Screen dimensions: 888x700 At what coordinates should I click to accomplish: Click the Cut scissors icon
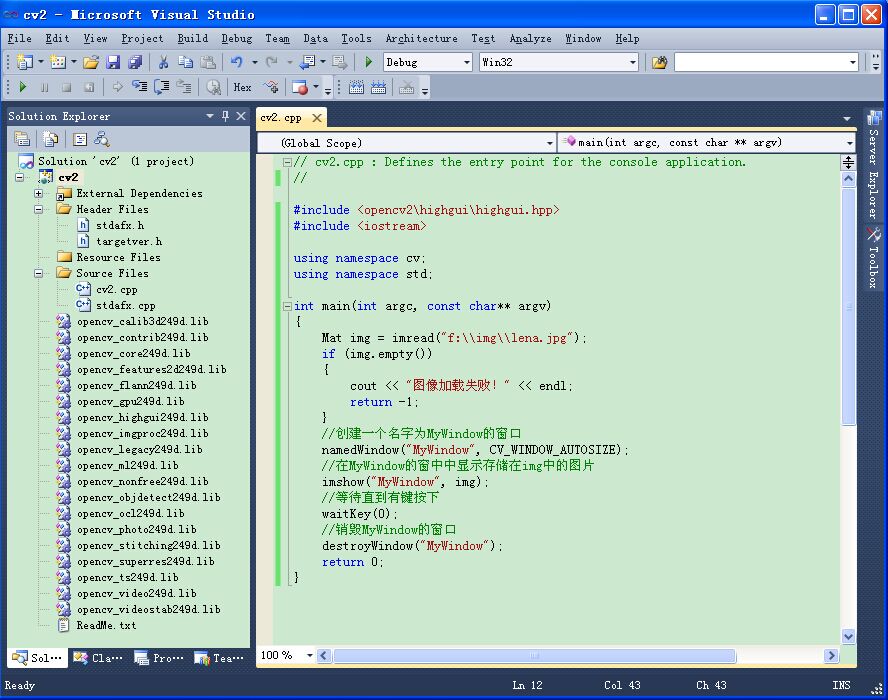(x=164, y=62)
